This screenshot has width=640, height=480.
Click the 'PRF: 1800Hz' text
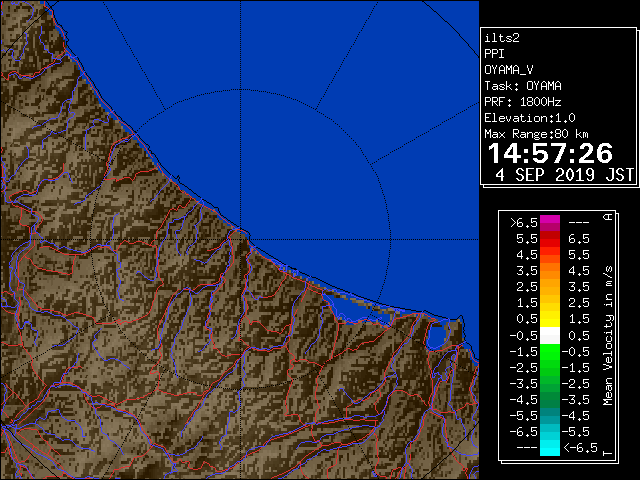coord(523,102)
